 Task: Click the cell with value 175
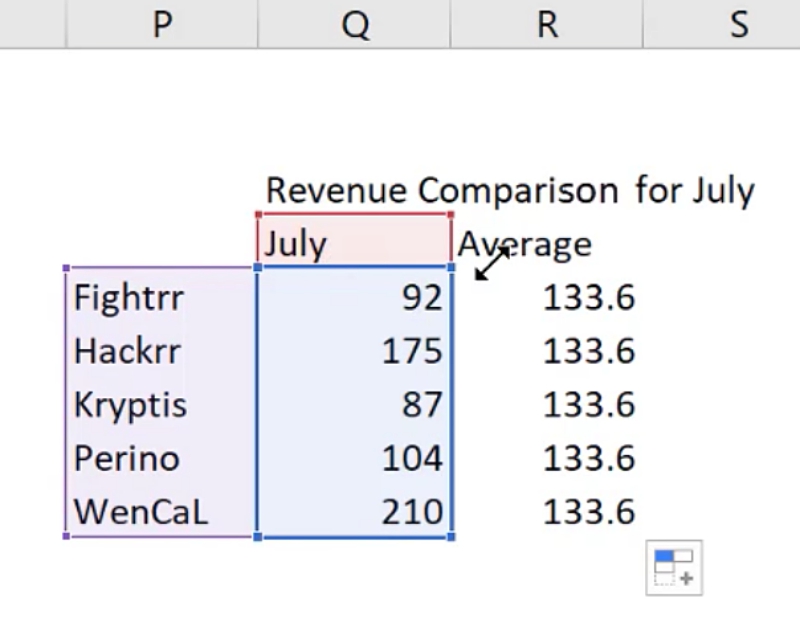[x=354, y=351]
